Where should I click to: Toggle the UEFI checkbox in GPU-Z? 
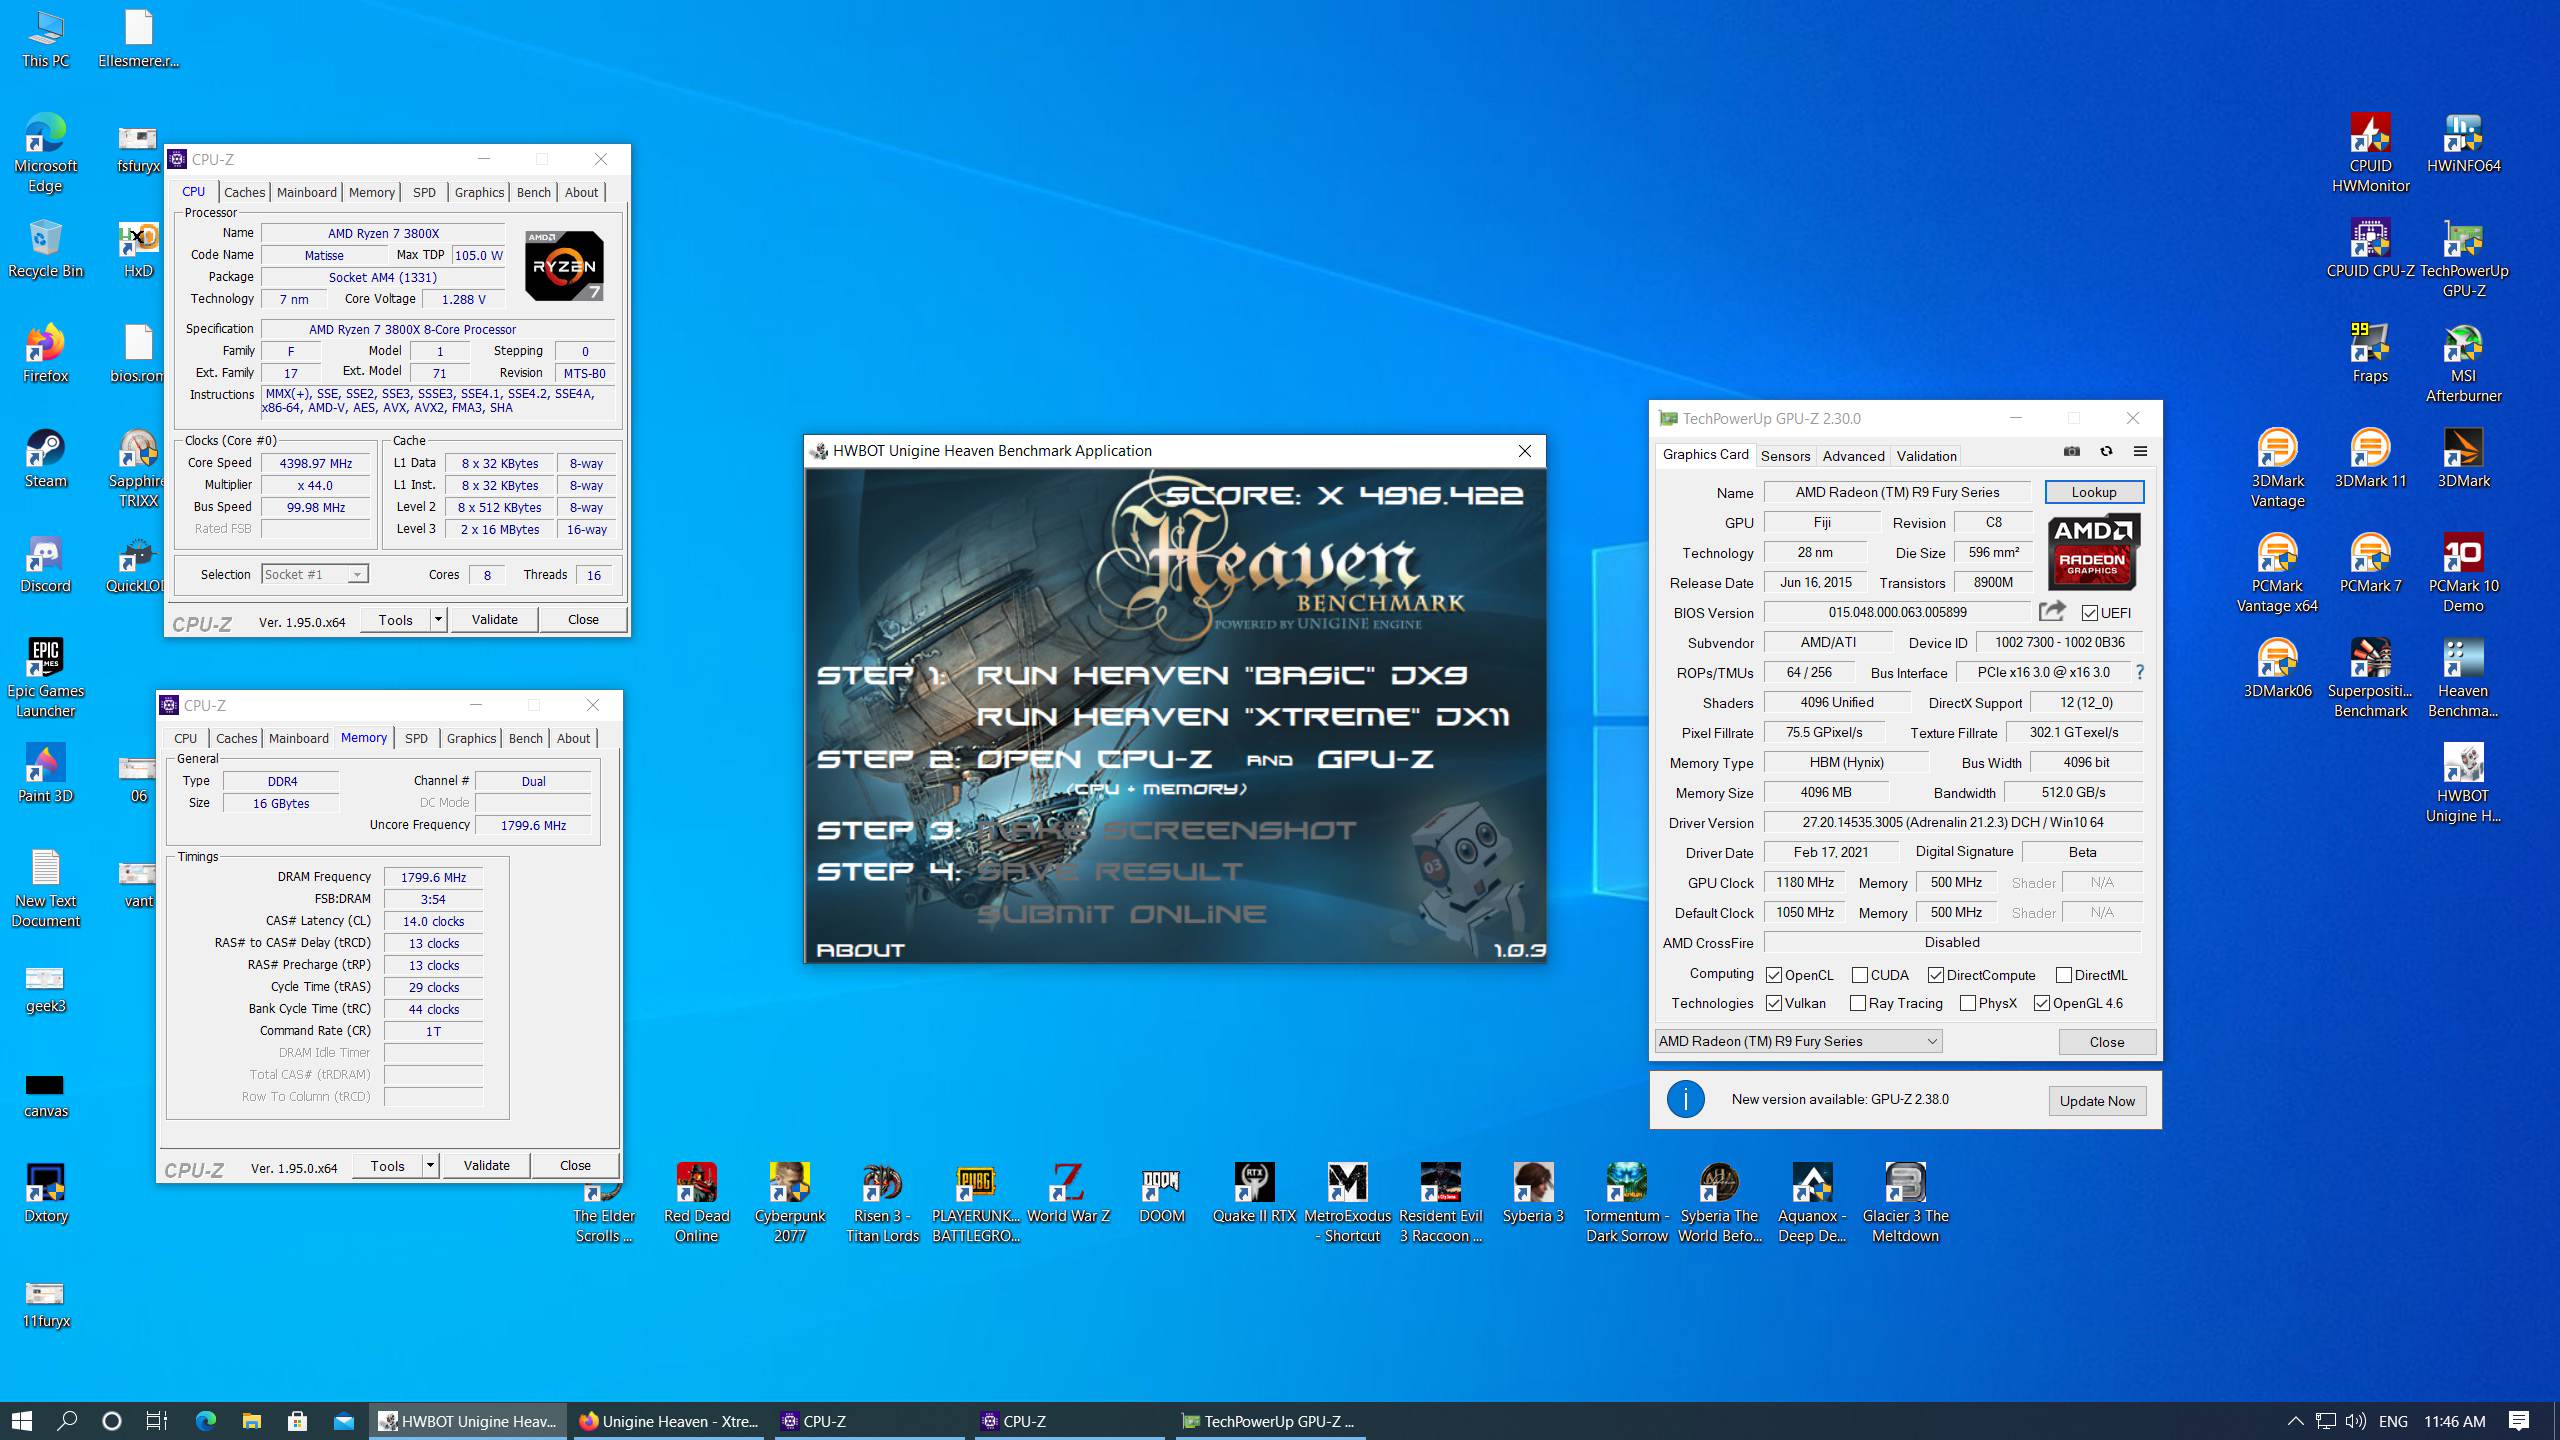click(2090, 613)
